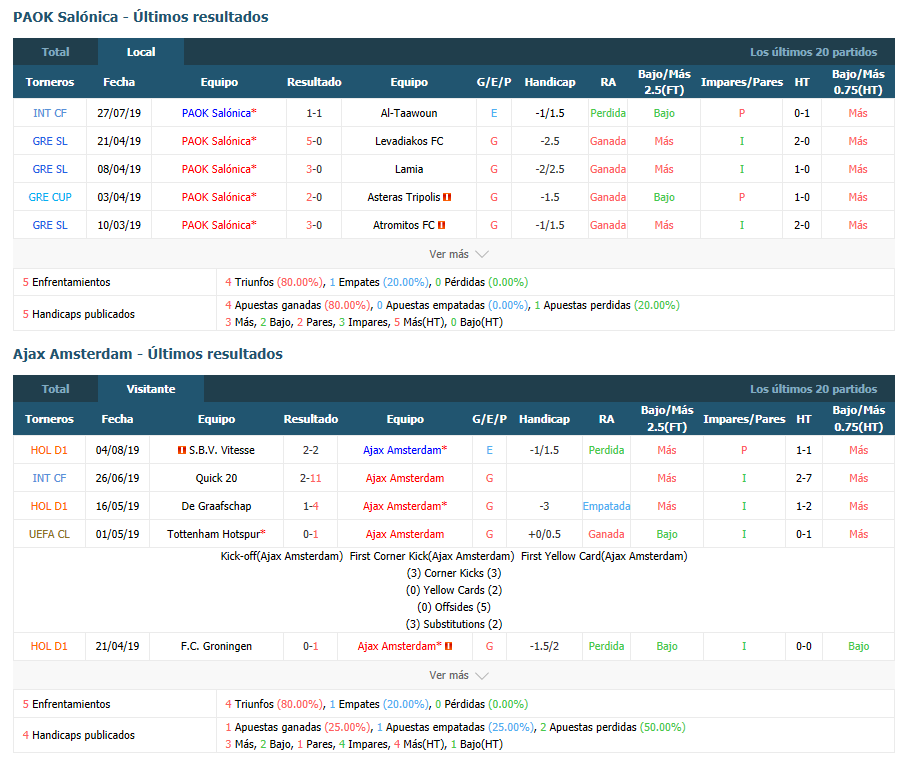This screenshot has height=759, width=911.
Task: Click the red card icon beside Asteras Tripolis
Action: tap(447, 197)
